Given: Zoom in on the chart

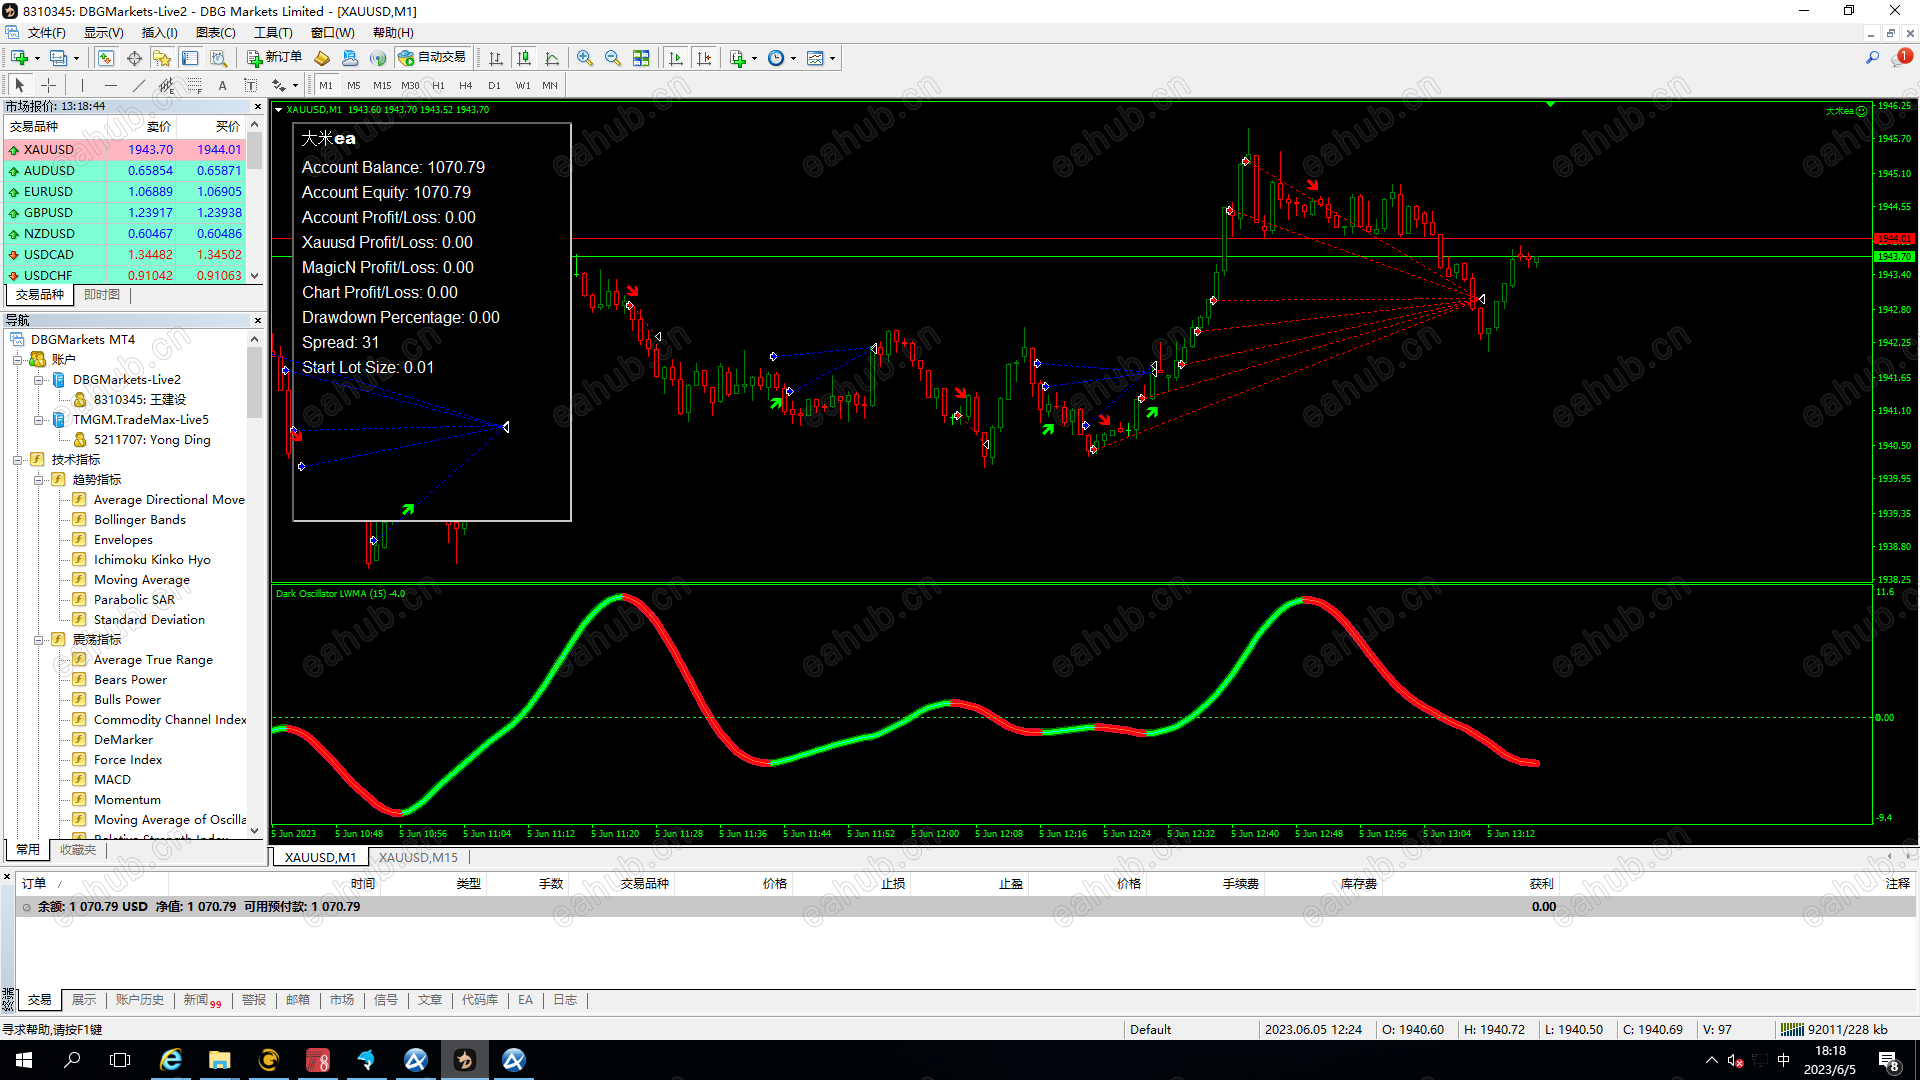Looking at the screenshot, I should click(x=585, y=58).
